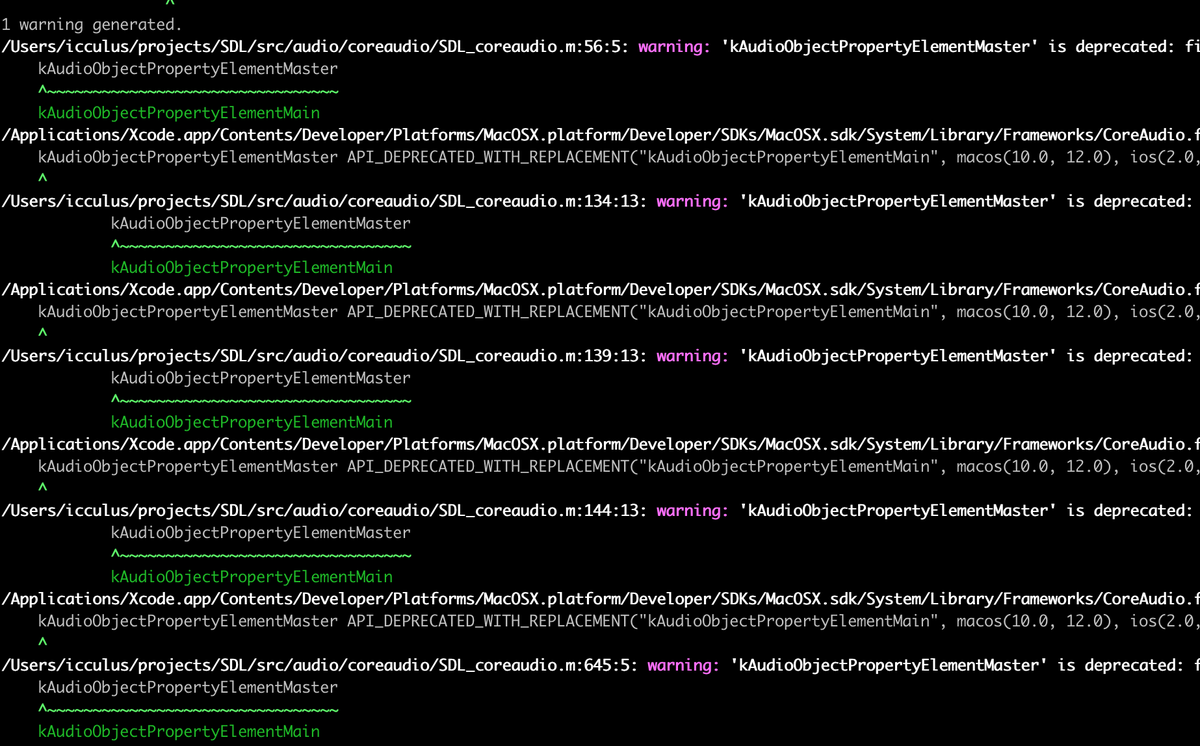Image resolution: width=1200 pixels, height=746 pixels.
Task: Click green kAudioObjectPropertyElementMain fix-it under 56:5 warning
Action: tap(179, 113)
